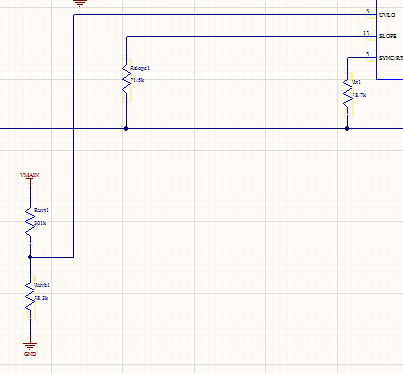Select the UVLO pin label
Viewport: 403px width, 373px height.
387,15
